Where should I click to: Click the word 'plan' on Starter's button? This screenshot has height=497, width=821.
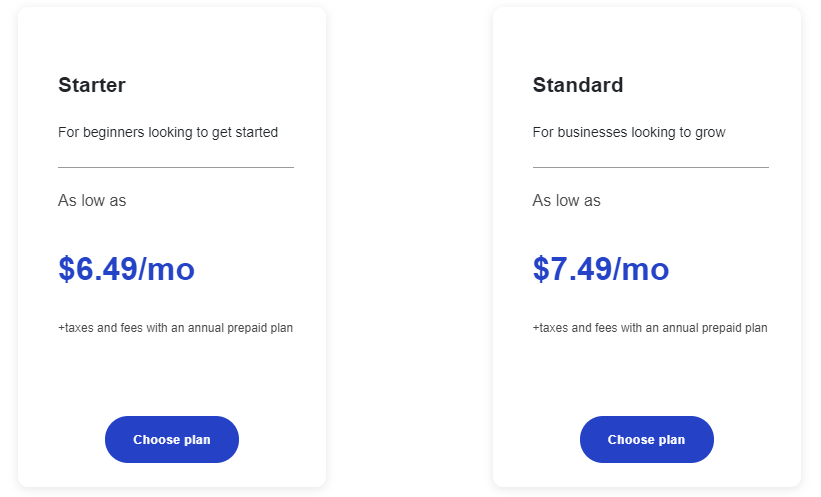[197, 440]
